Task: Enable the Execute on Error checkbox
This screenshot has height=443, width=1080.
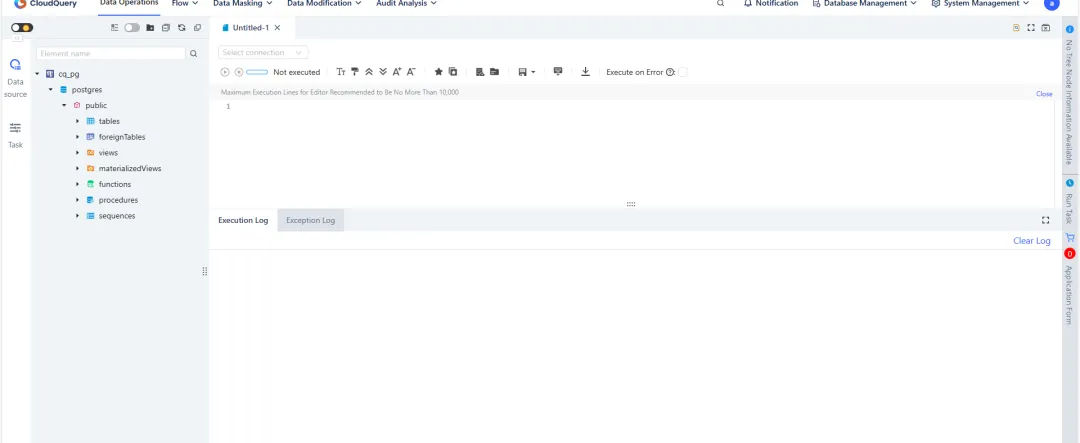Action: click(683, 72)
